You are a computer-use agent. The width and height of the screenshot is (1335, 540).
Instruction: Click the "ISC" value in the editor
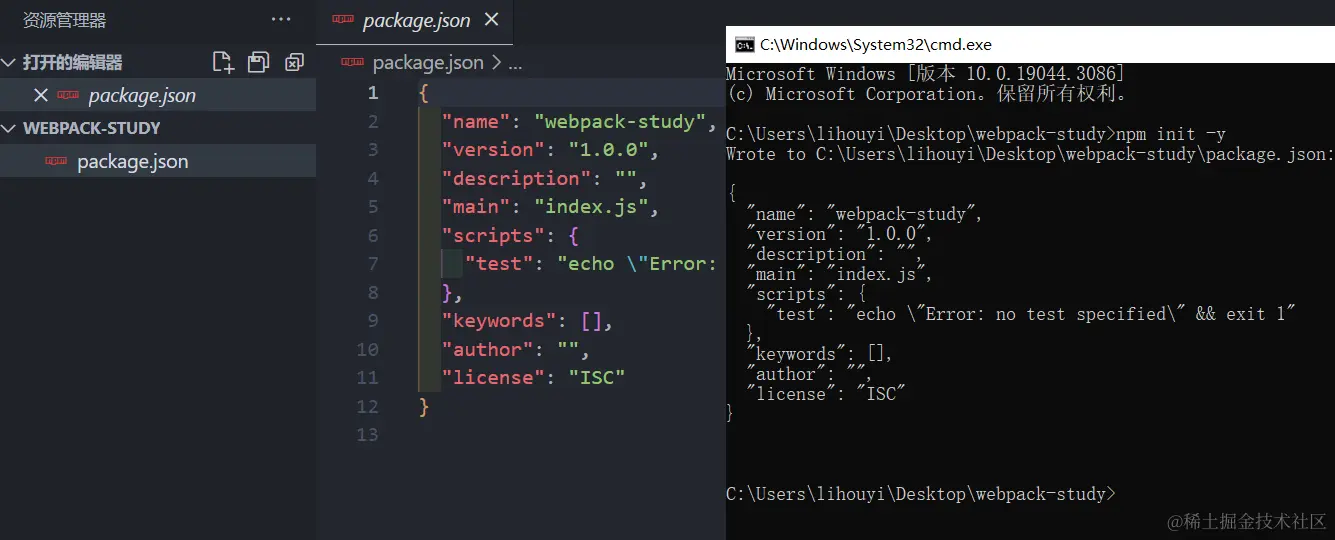pyautogui.click(x=597, y=378)
